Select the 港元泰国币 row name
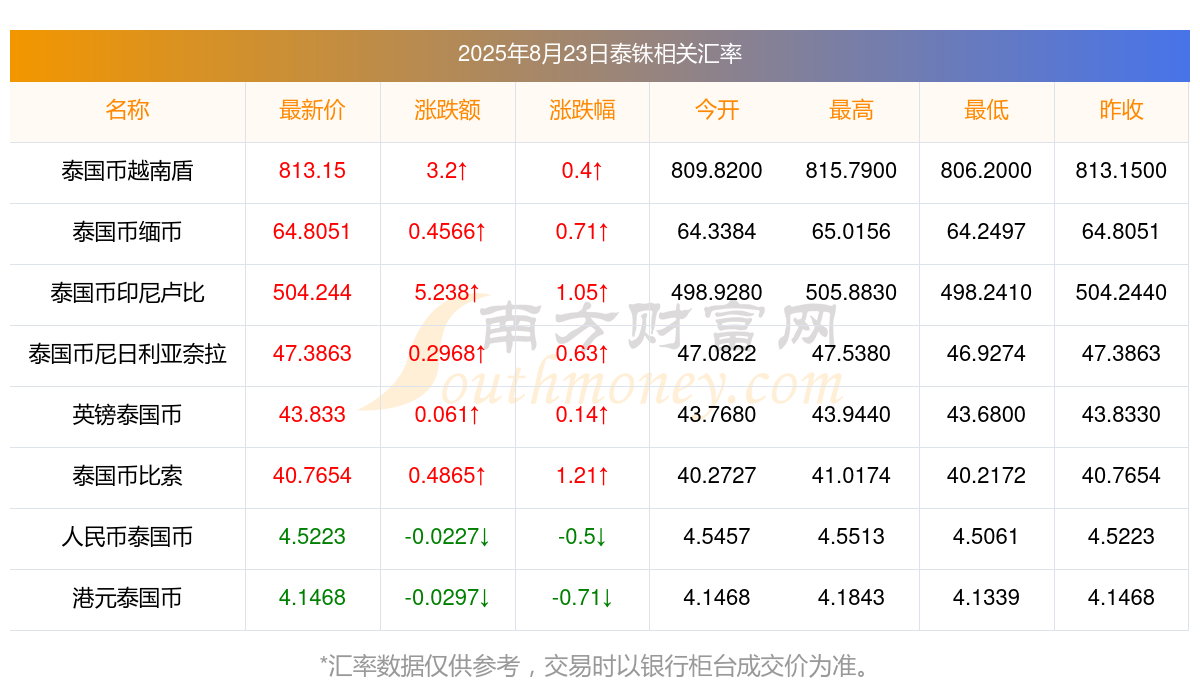The height and width of the screenshot is (698, 1200). pos(127,598)
